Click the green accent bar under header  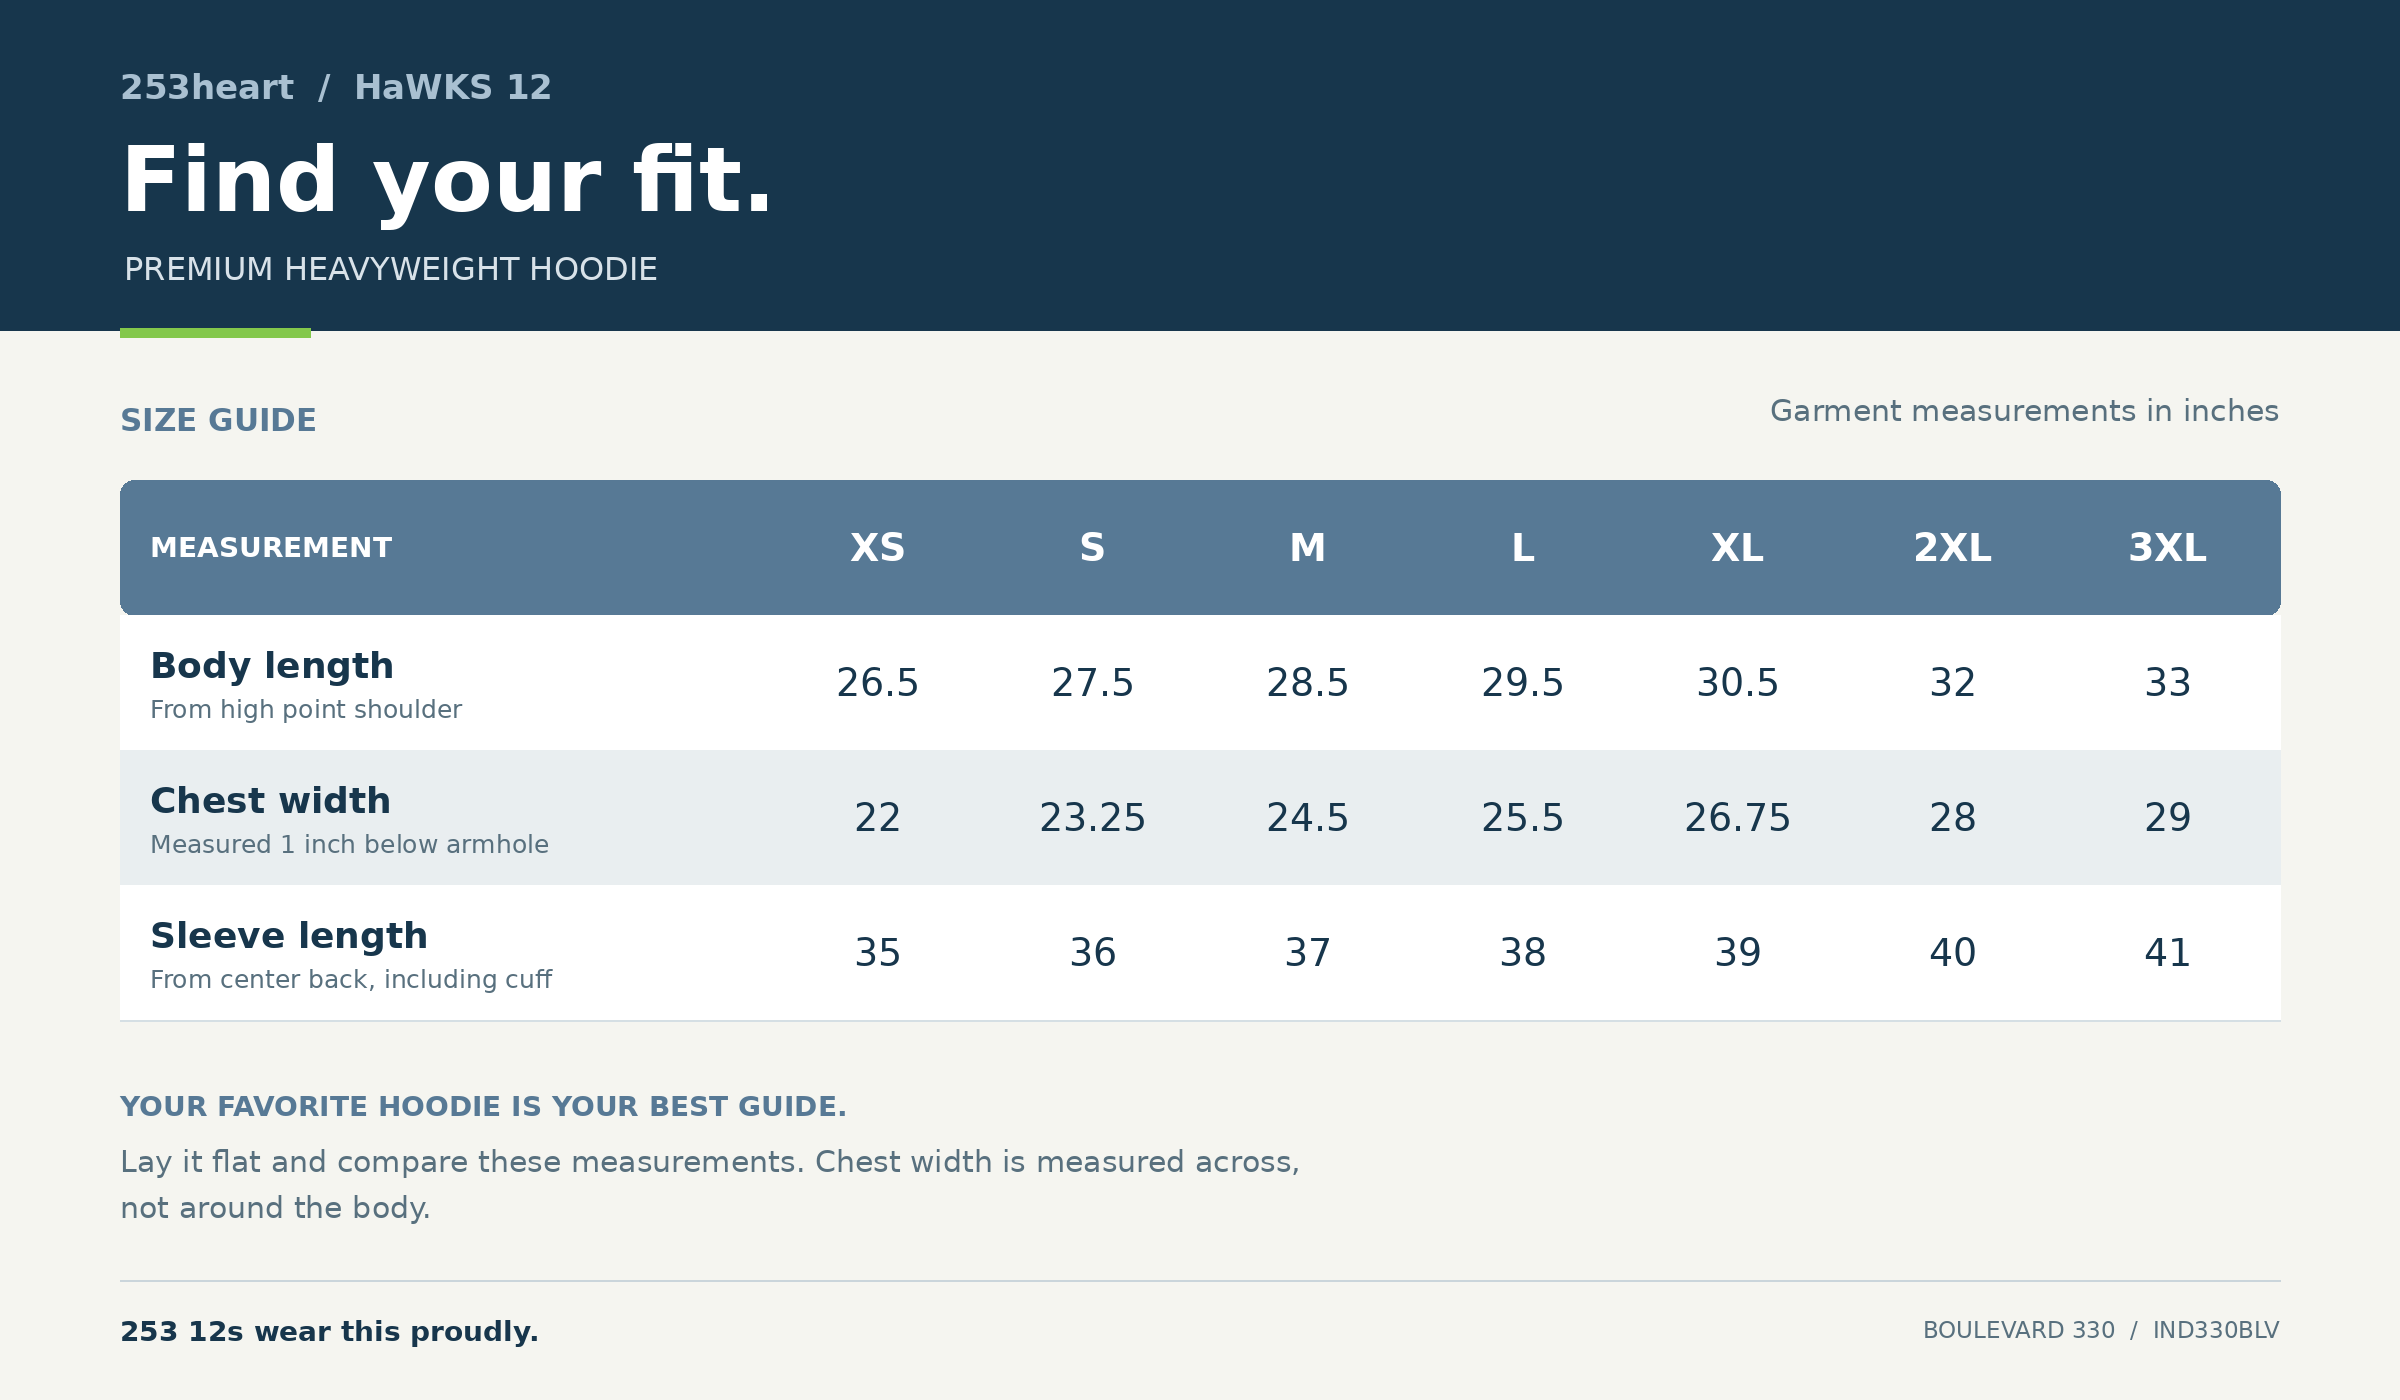point(215,333)
